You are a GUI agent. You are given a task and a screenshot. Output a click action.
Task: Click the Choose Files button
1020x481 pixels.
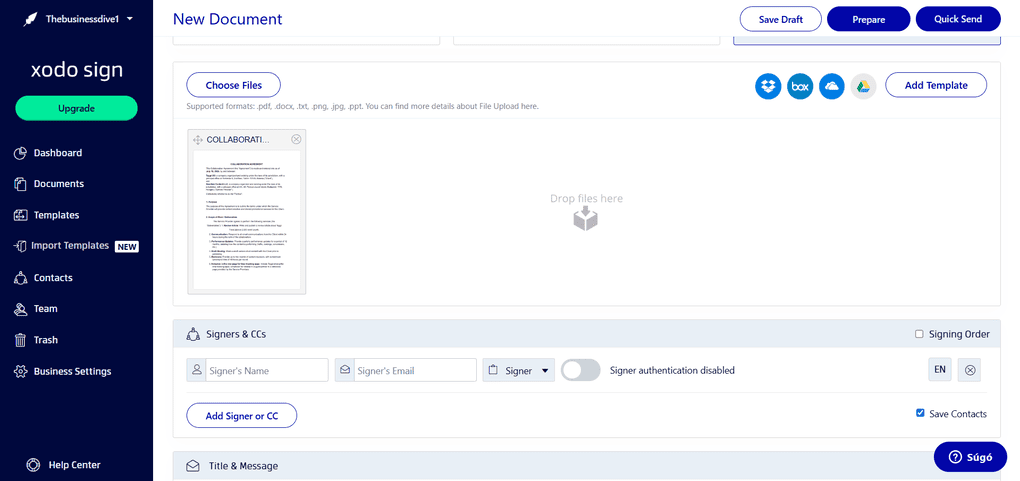[x=234, y=85]
